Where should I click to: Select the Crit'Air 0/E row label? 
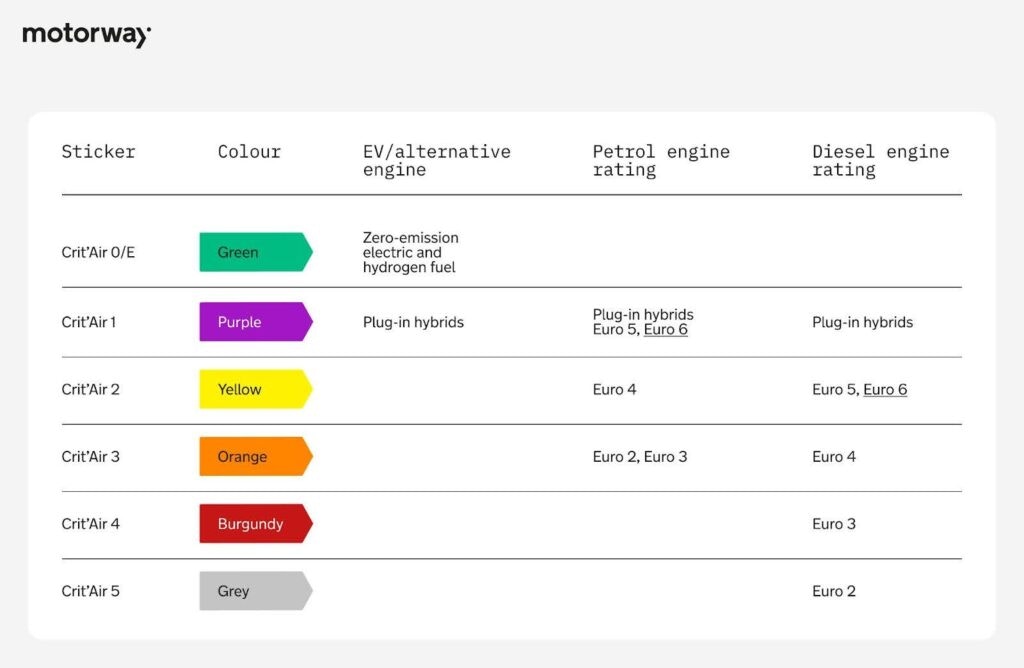point(98,253)
